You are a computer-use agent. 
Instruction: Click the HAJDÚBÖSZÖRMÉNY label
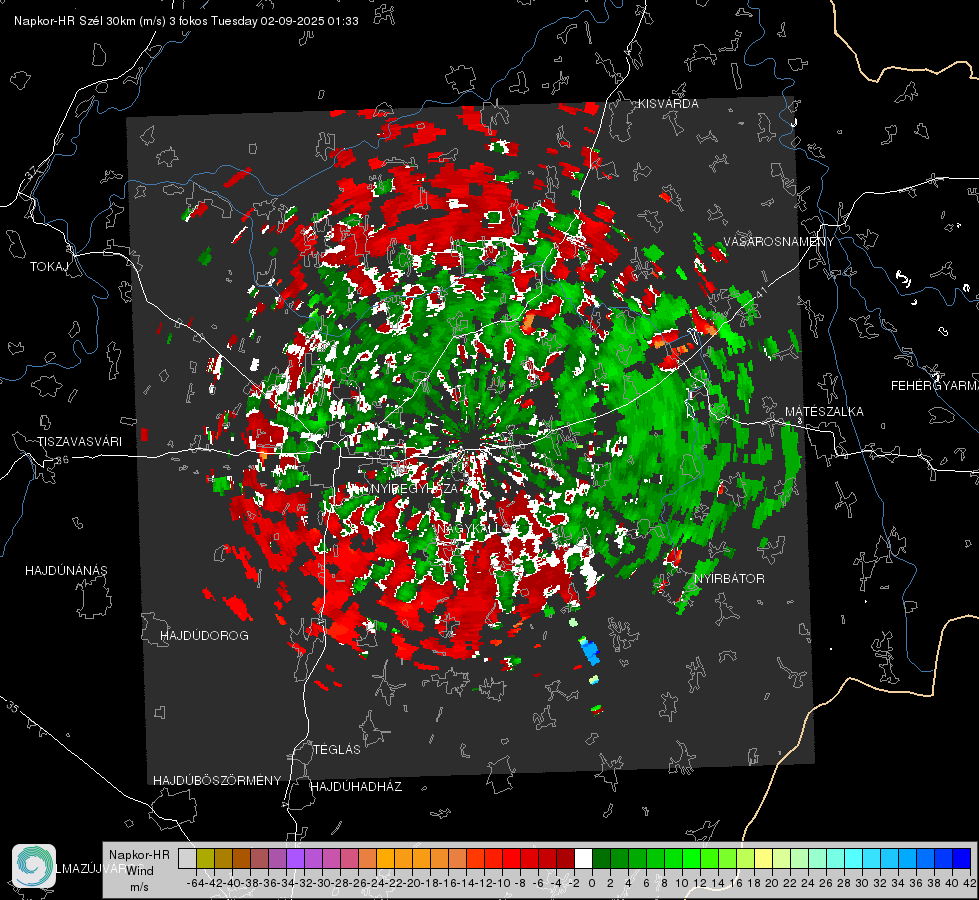217,781
